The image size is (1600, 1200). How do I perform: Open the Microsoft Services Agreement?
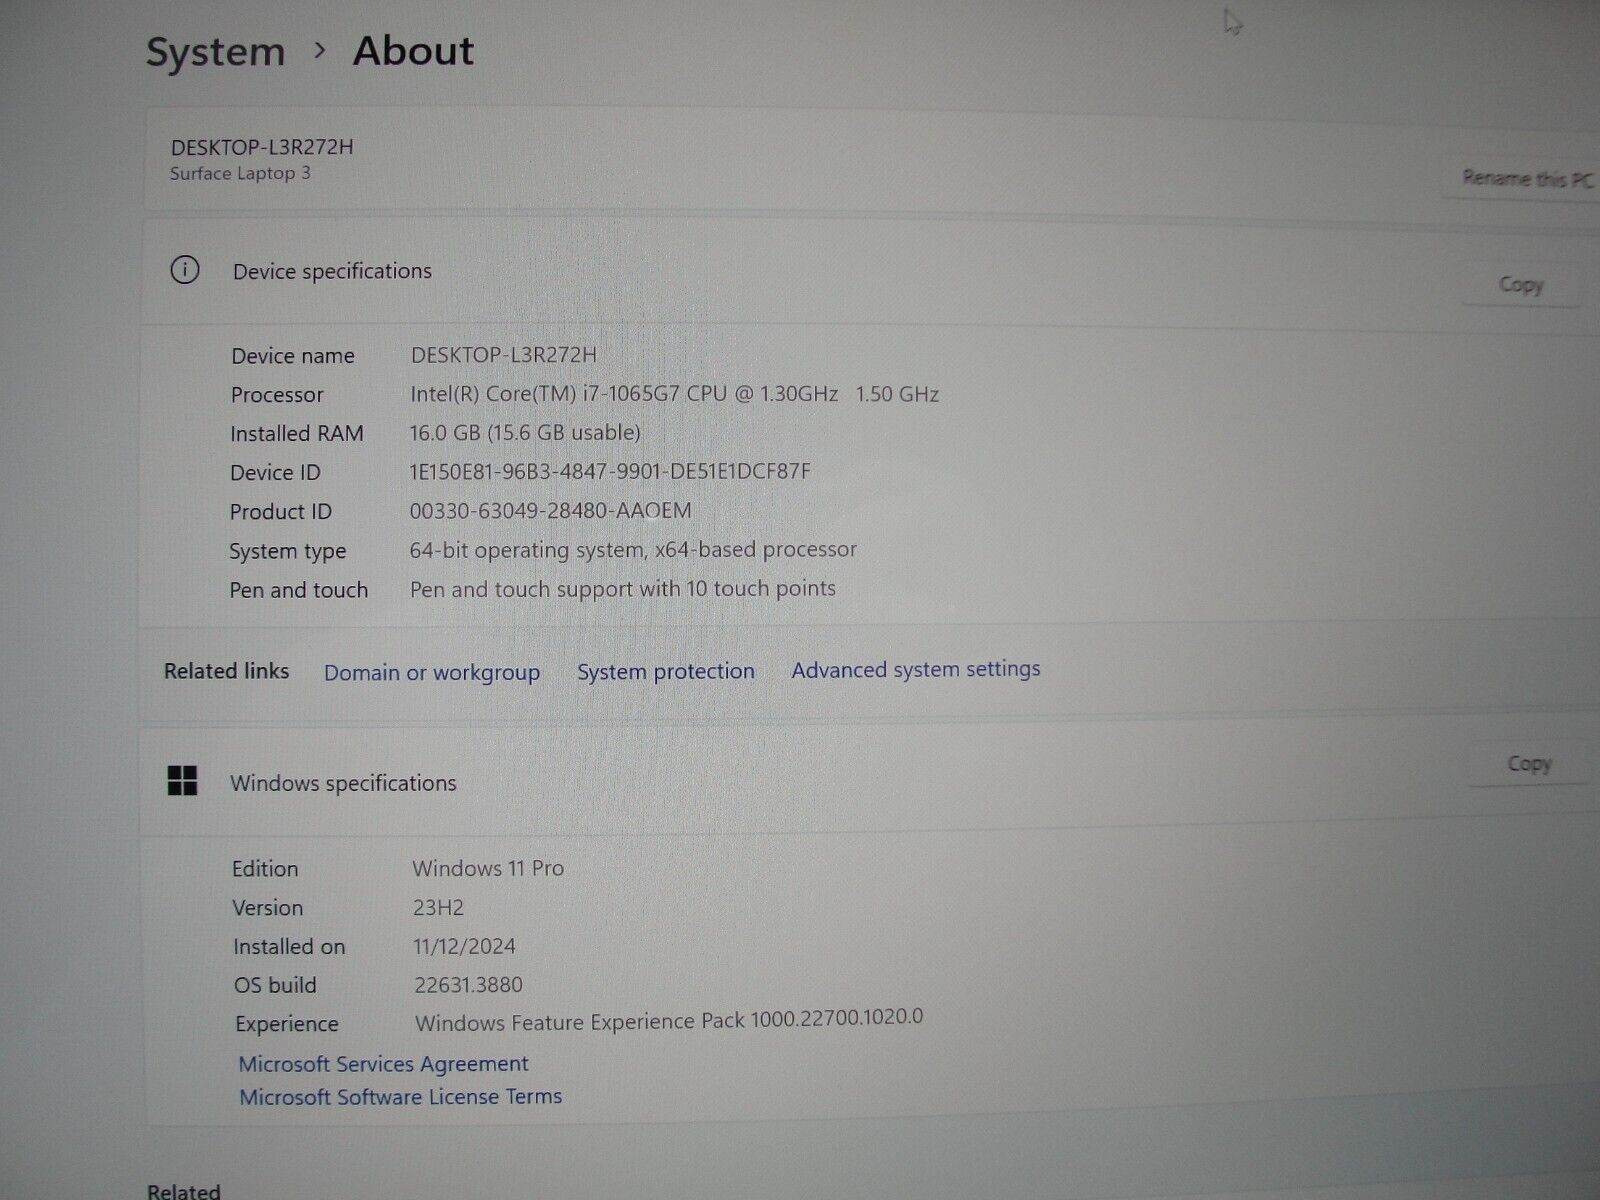(x=383, y=1063)
